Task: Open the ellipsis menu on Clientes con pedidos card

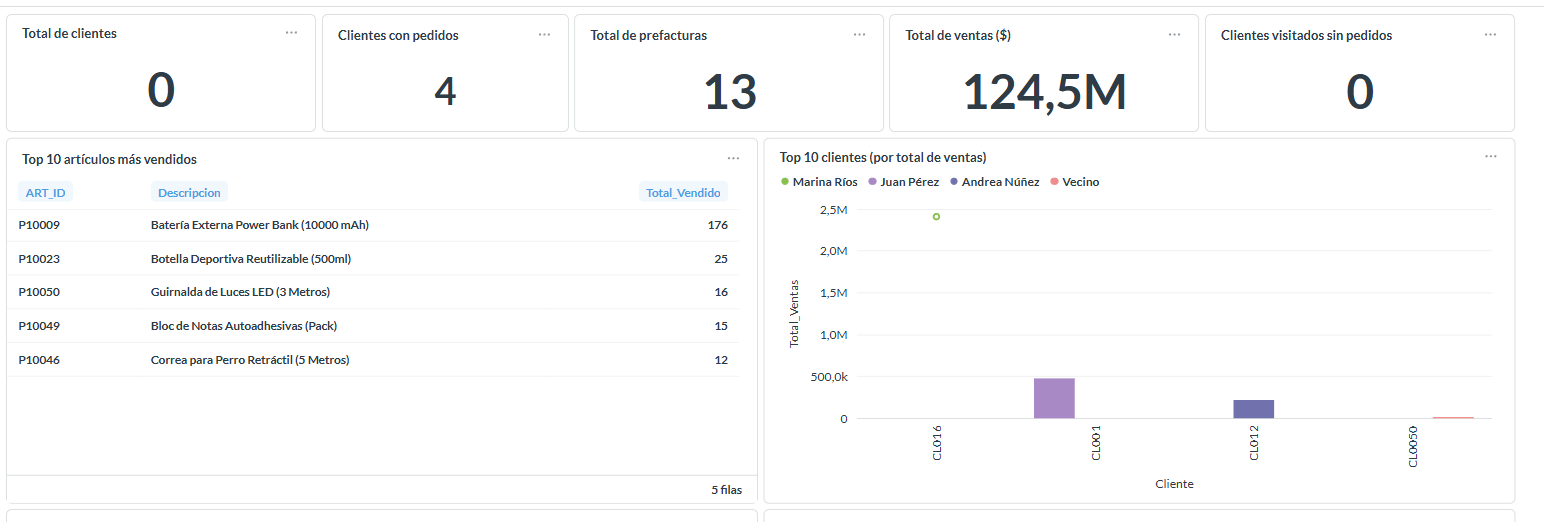Action: (544, 34)
